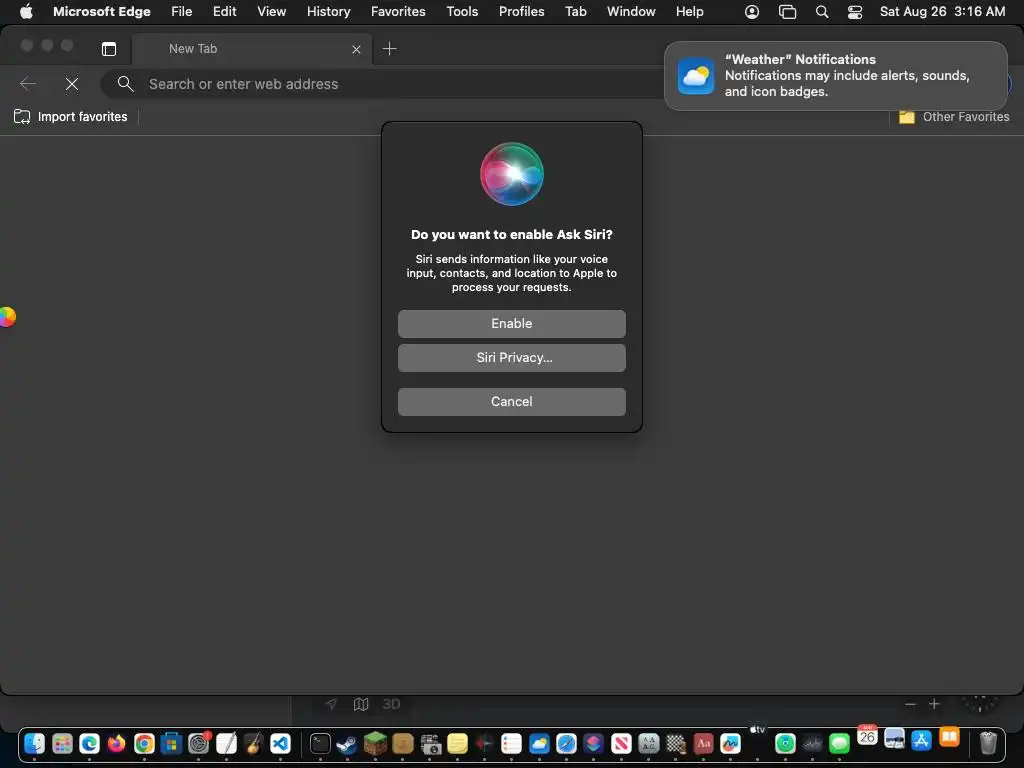1024x768 pixels.
Task: Close the New Tab tab
Action: tap(356, 49)
